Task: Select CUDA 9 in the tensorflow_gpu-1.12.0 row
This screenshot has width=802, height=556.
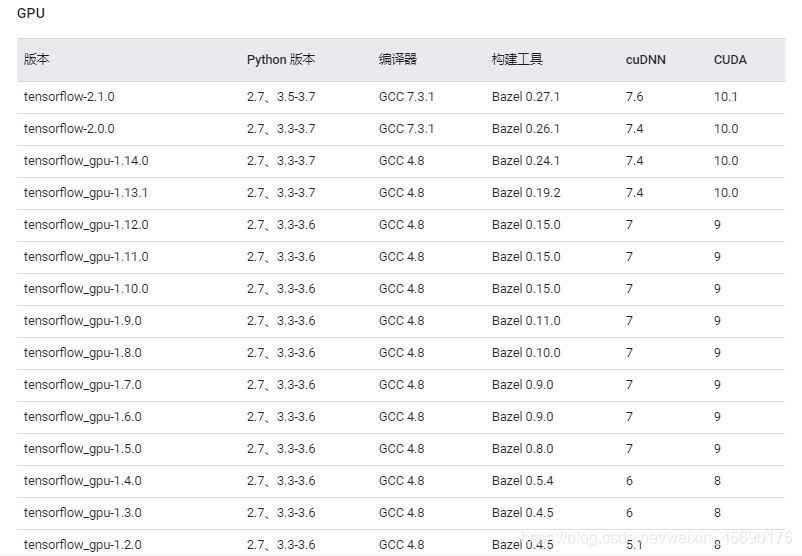Action: click(718, 225)
